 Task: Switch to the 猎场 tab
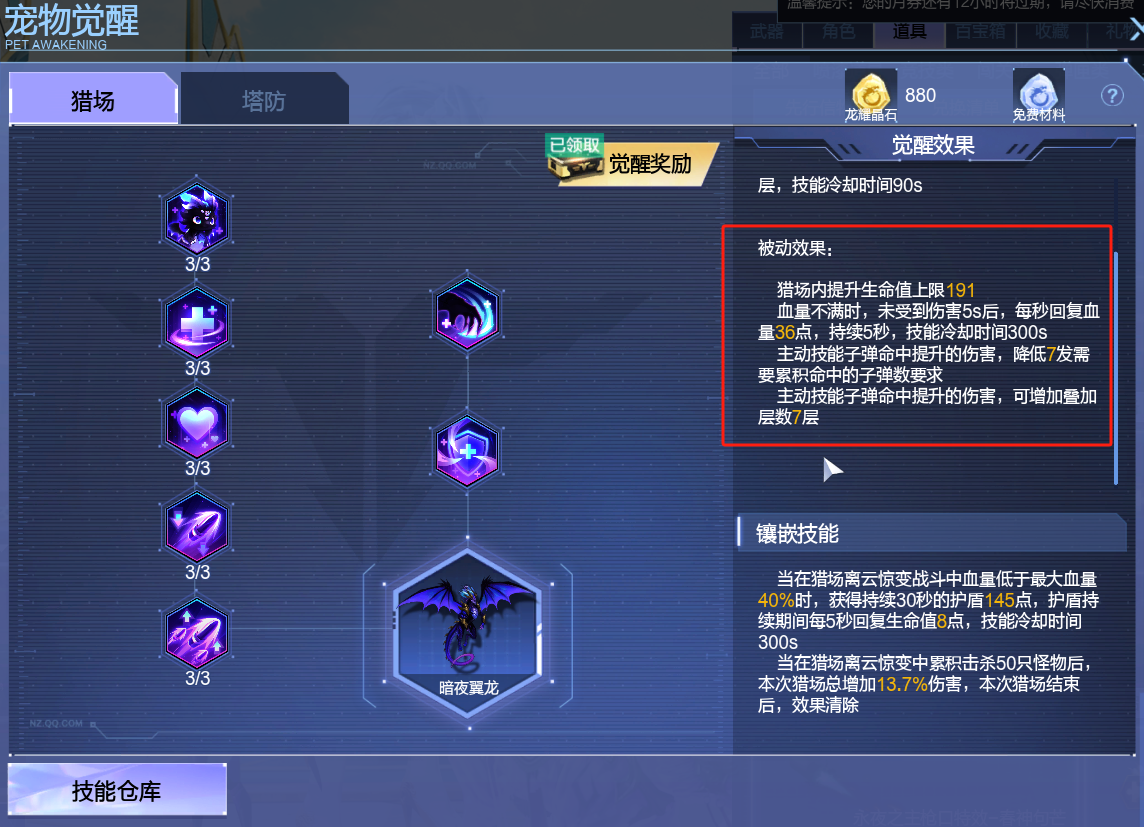click(x=93, y=99)
